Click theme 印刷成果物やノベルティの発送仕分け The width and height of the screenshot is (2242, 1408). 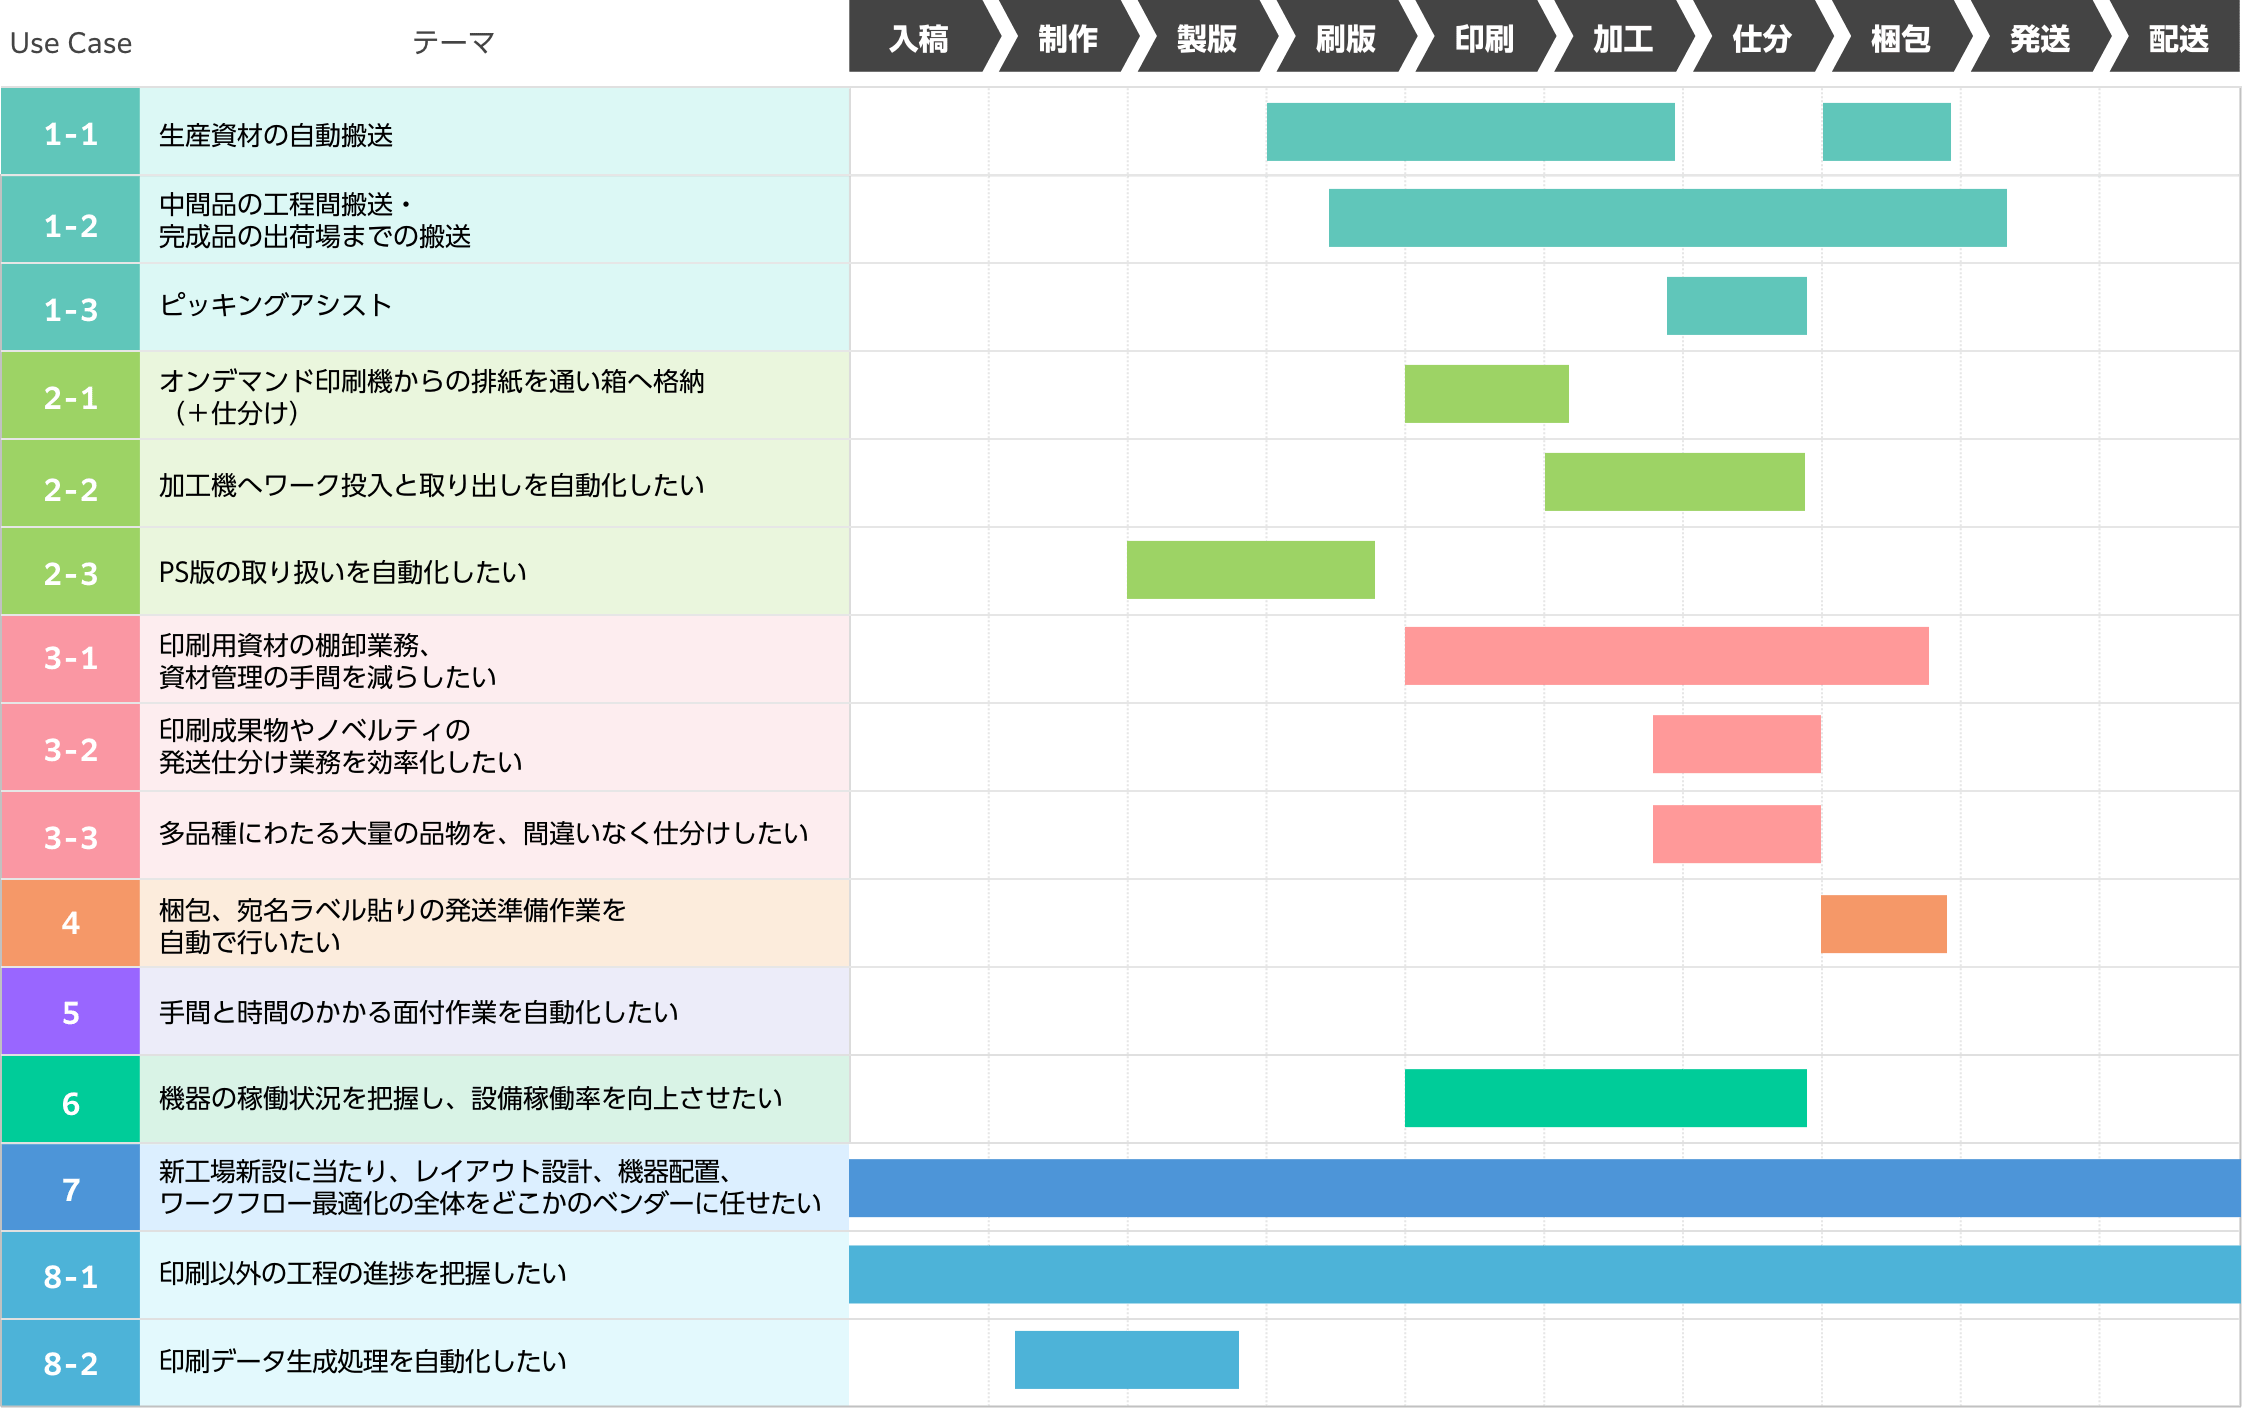click(x=341, y=746)
